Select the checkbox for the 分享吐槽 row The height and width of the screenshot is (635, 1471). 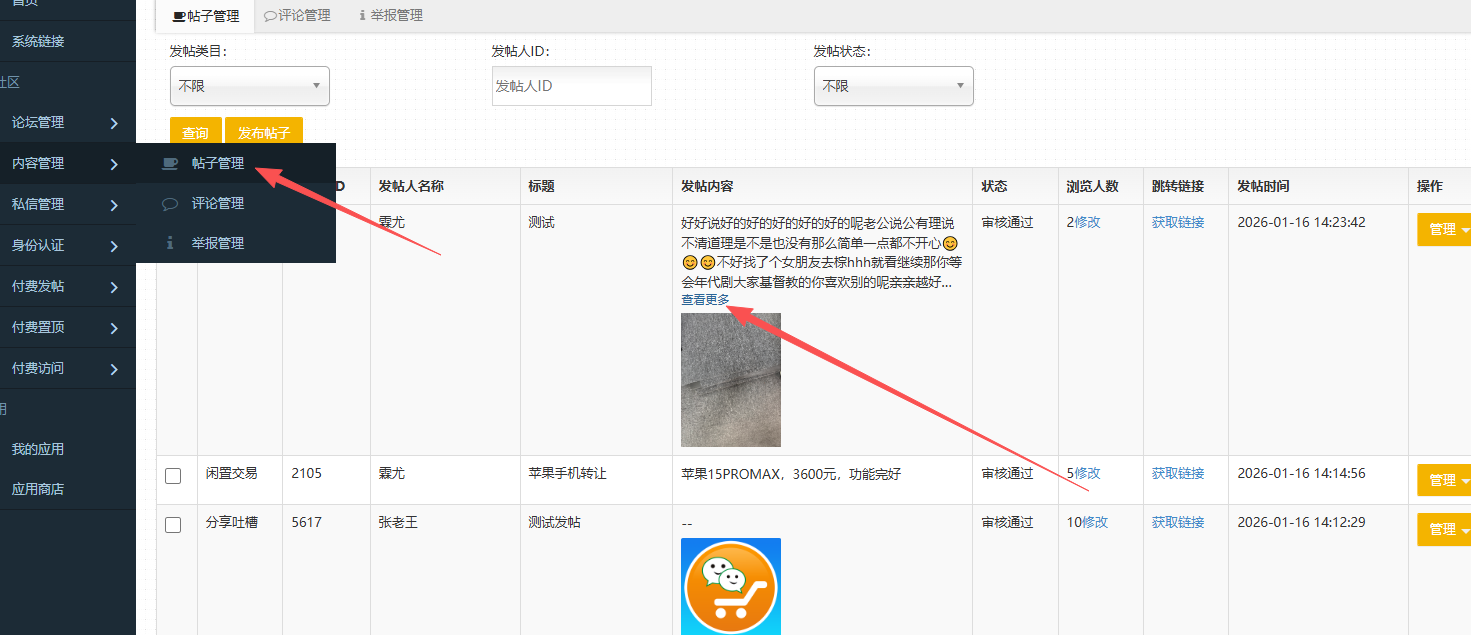click(173, 525)
